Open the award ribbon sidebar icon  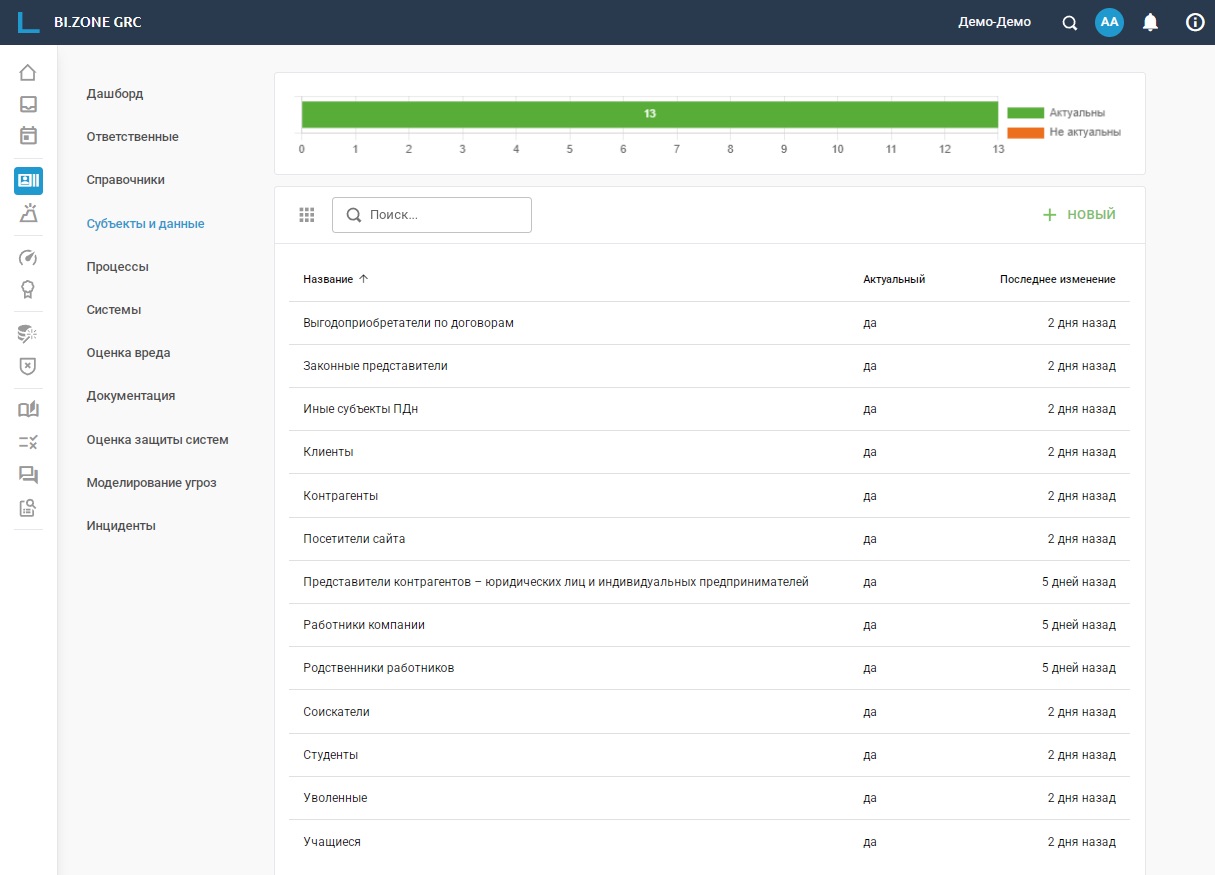28,289
